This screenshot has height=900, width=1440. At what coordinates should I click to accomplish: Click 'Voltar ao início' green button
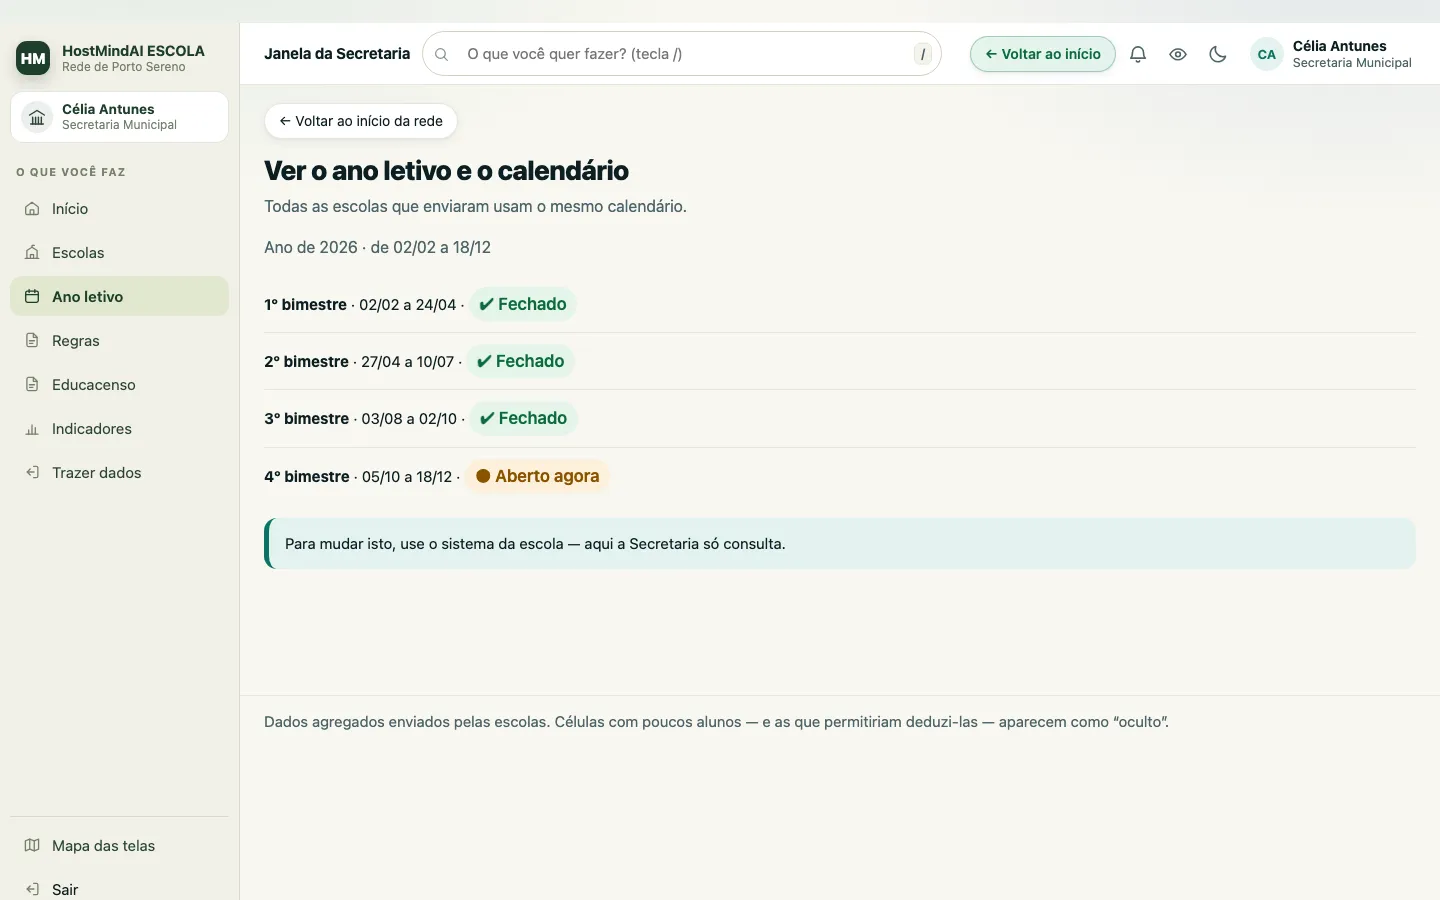click(x=1042, y=54)
